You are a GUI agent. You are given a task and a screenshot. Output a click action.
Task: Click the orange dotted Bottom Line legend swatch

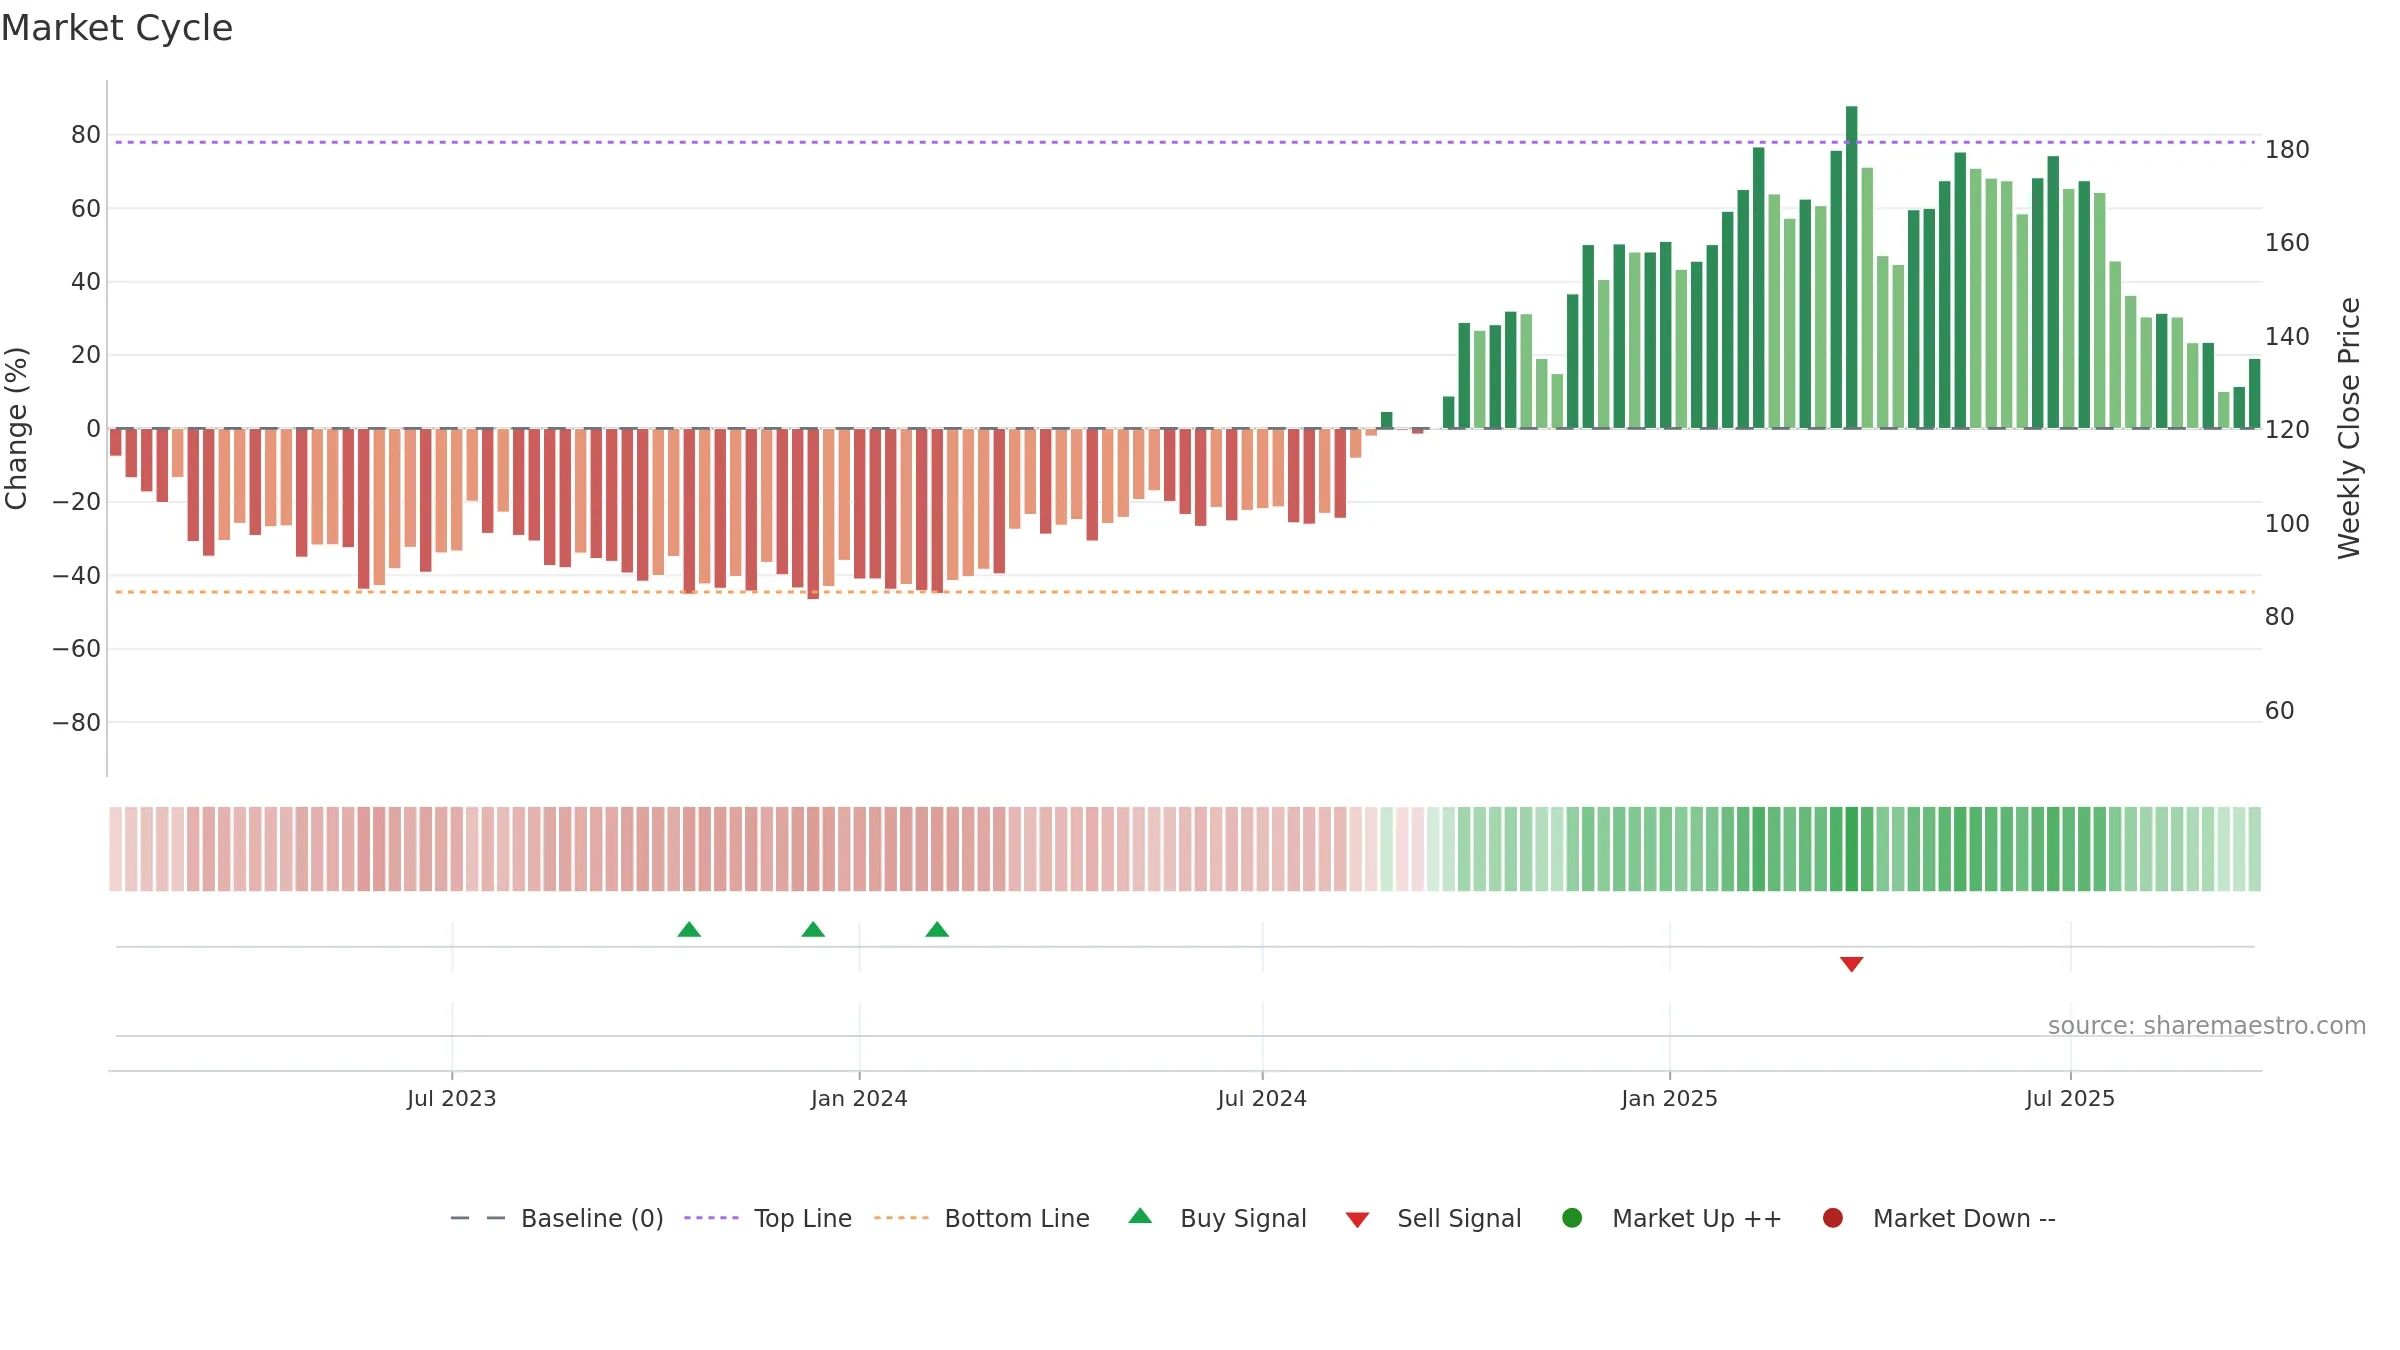point(901,1218)
